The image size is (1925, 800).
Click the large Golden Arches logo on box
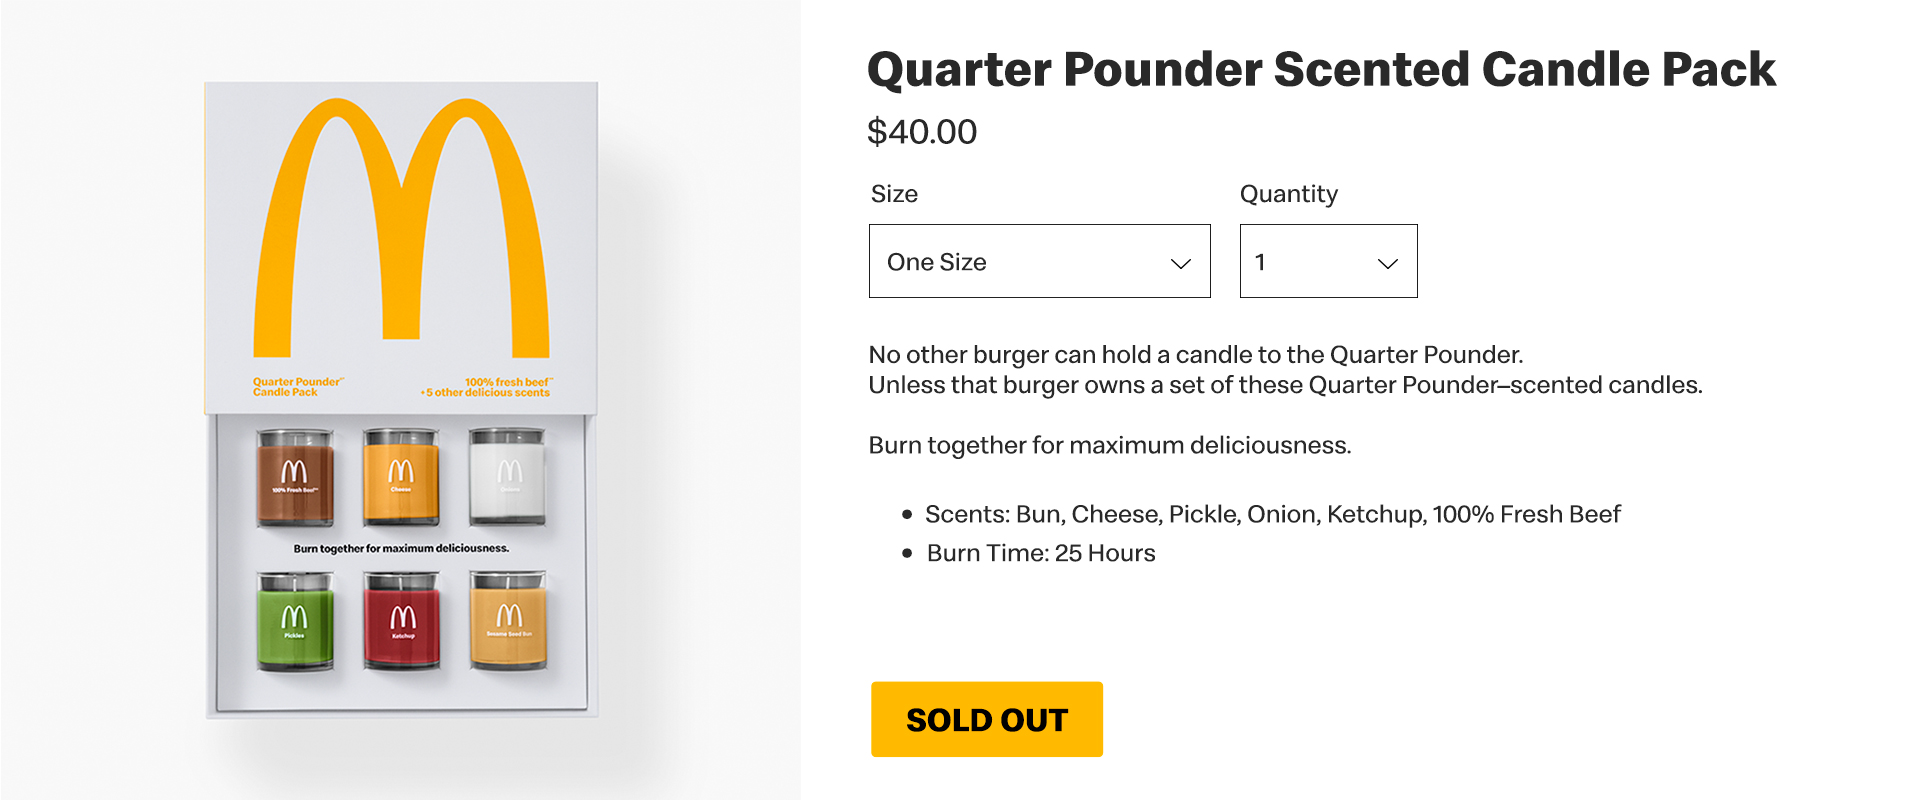click(x=400, y=228)
